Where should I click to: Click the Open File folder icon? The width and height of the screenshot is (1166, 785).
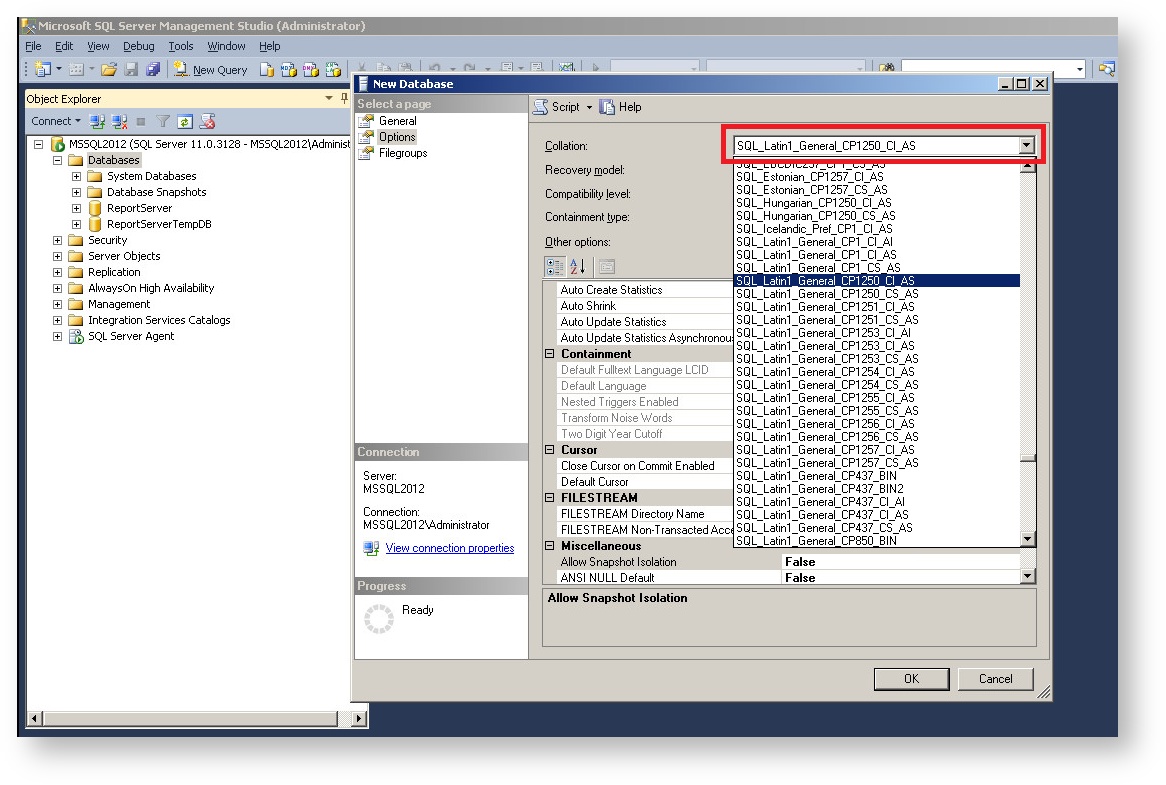109,70
